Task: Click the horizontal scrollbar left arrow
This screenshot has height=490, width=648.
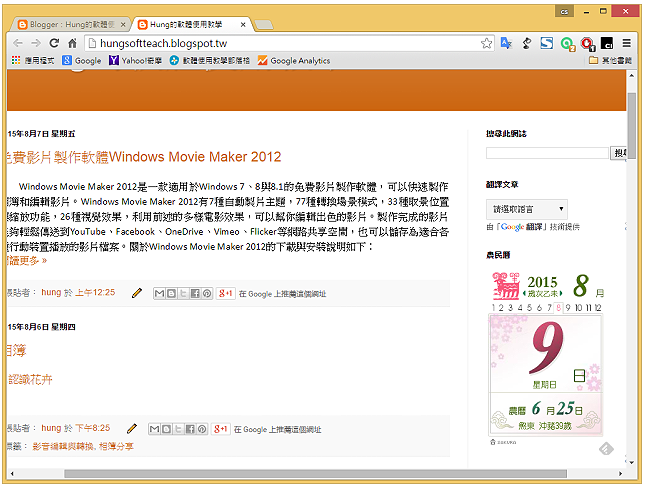Action: (x=12, y=473)
